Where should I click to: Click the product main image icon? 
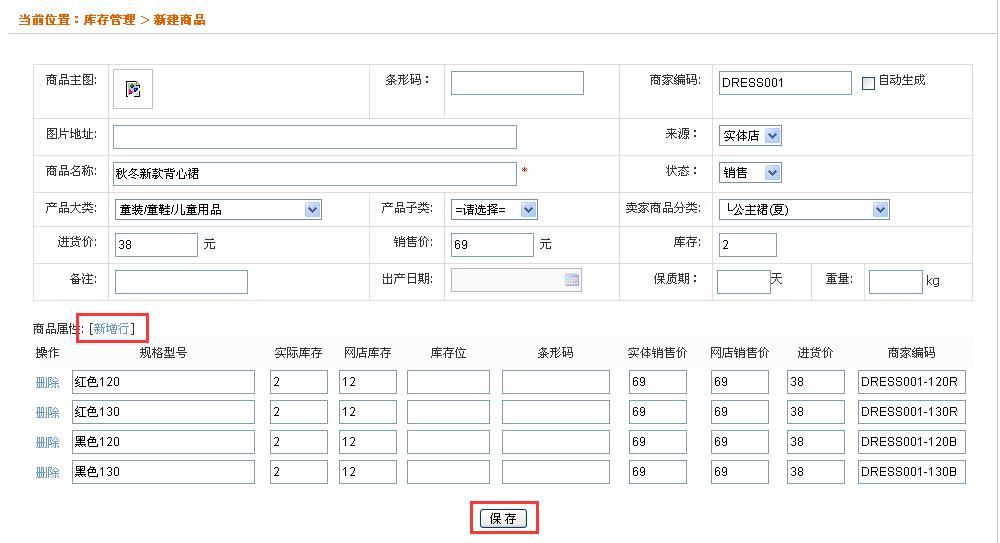(133, 89)
